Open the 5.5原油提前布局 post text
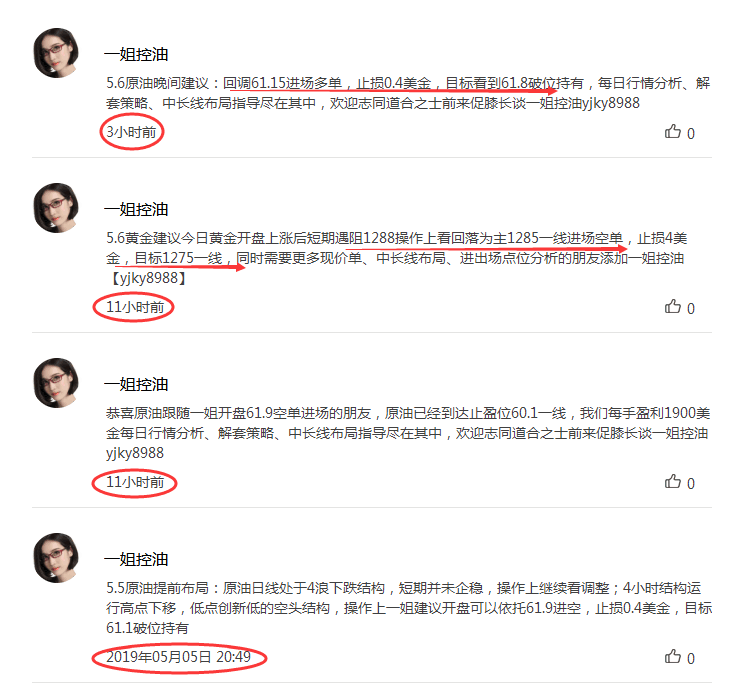733x693 pixels. [x=409, y=608]
